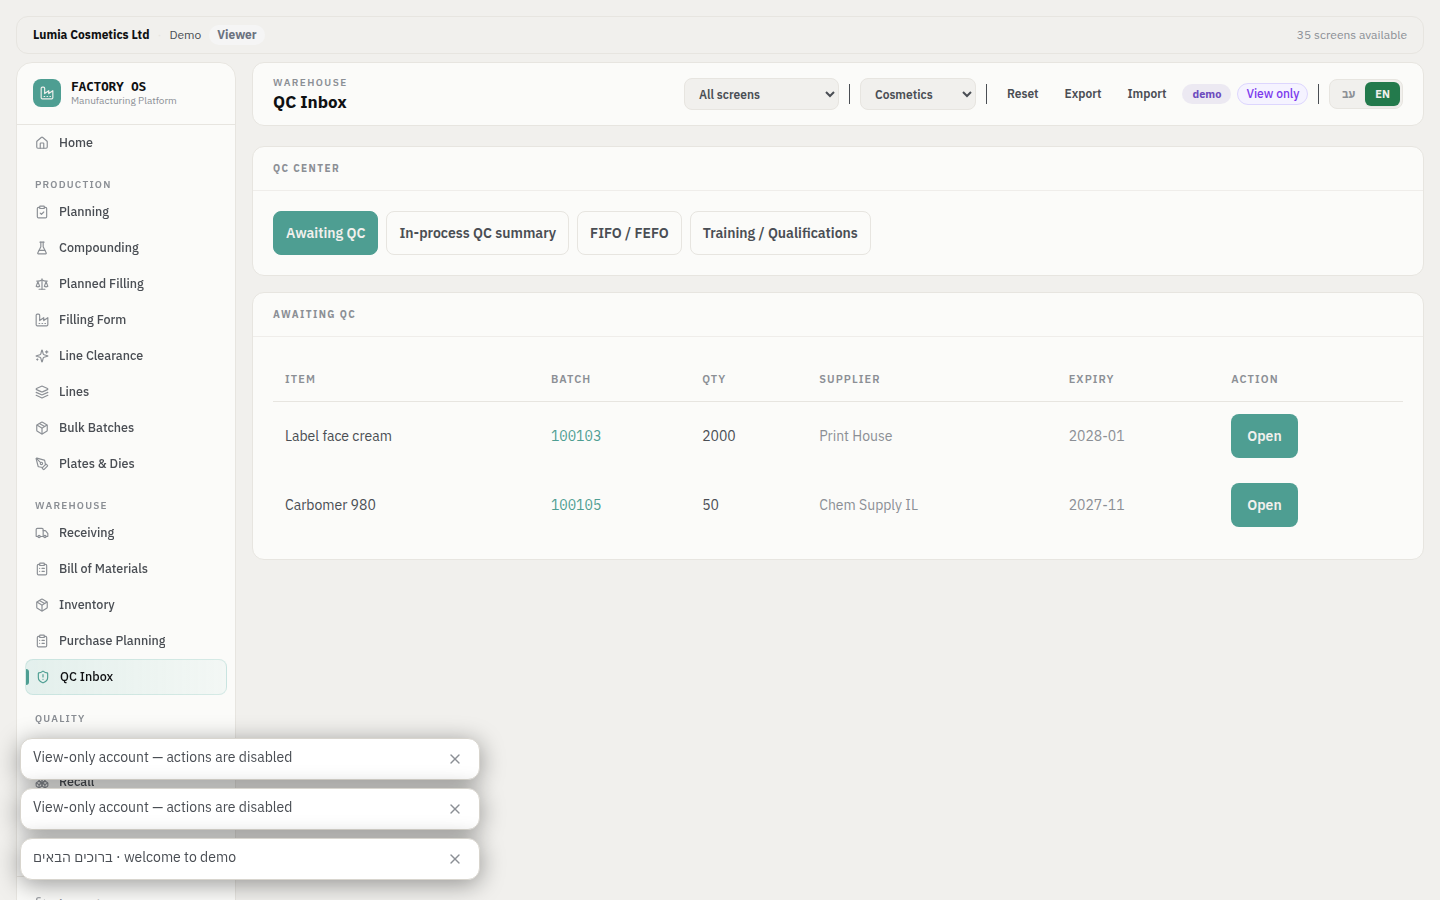Click the Export button
1440x900 pixels.
click(1083, 94)
